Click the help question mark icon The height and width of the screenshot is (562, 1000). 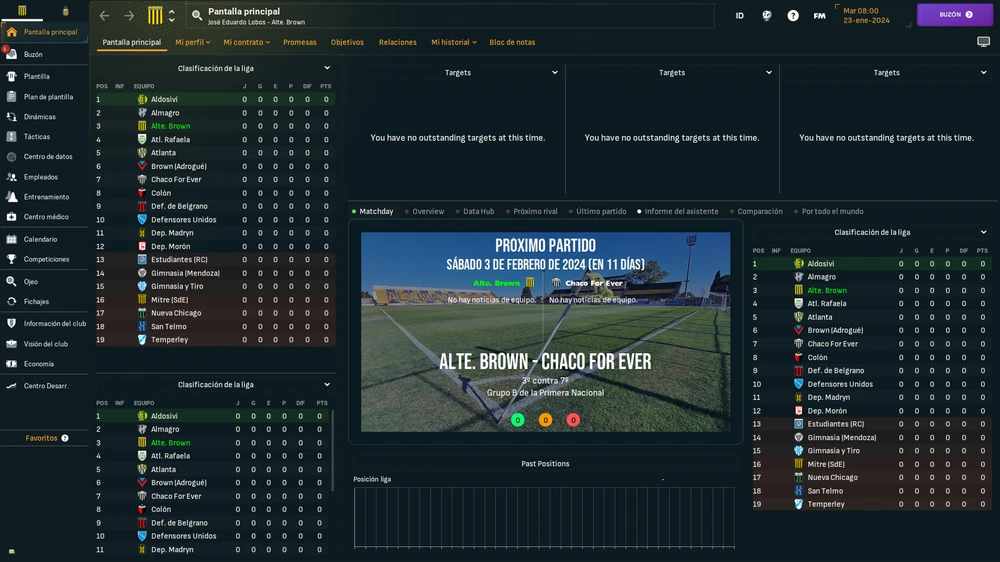[793, 16]
